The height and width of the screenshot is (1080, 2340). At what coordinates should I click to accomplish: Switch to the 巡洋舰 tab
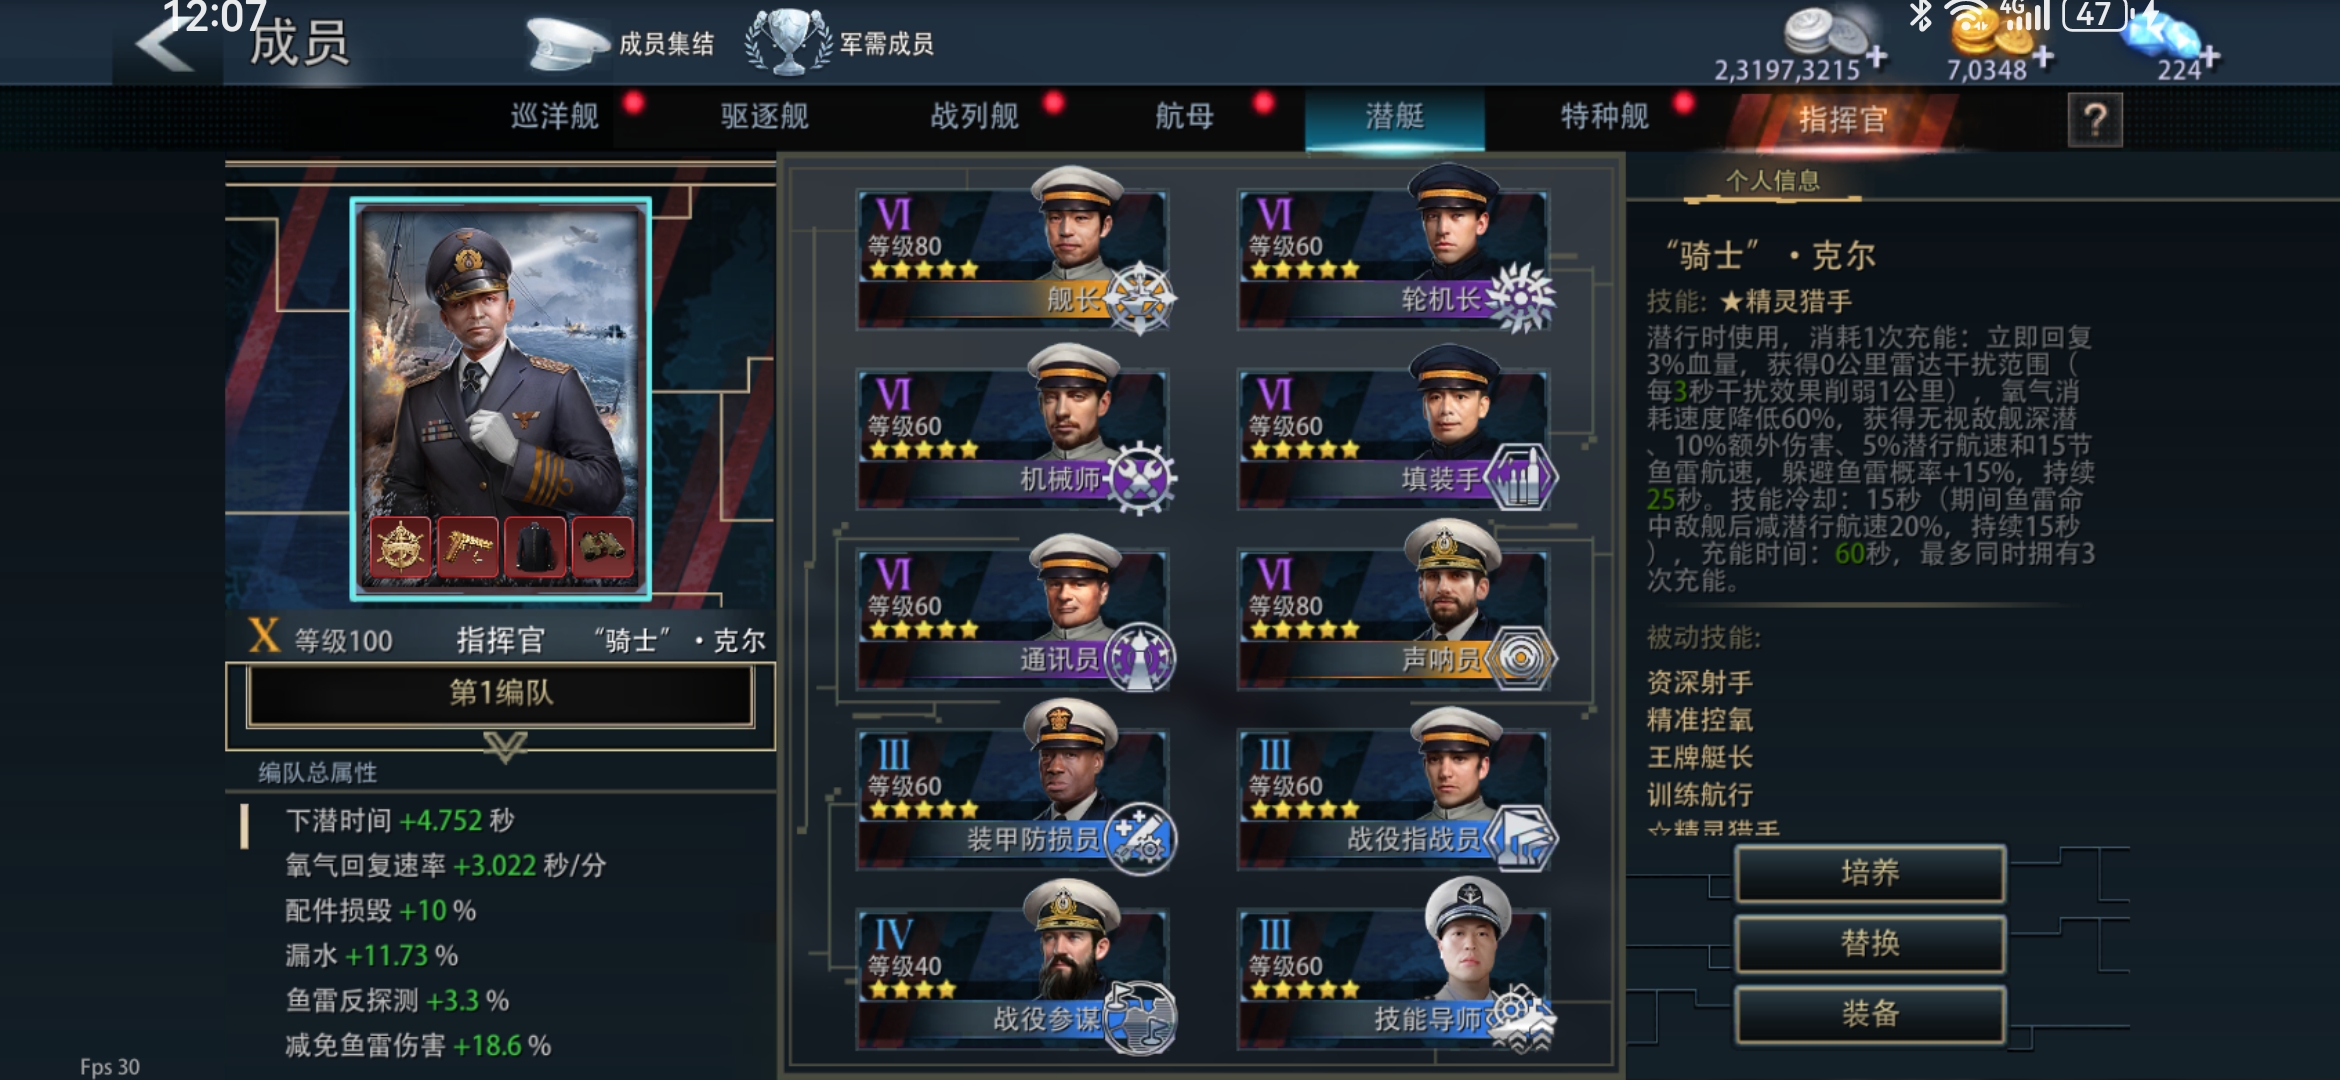point(555,117)
